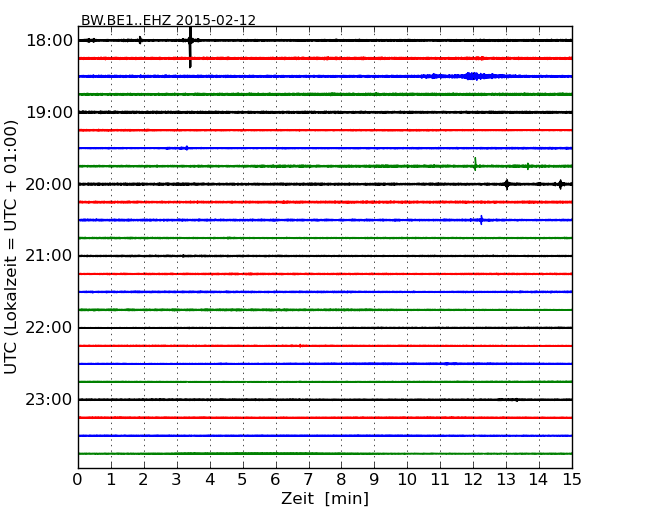Image resolution: width=650 pixels, height=520 pixels.
Task: Click the large black spike on the 18:00 trace
Action: (x=190, y=47)
